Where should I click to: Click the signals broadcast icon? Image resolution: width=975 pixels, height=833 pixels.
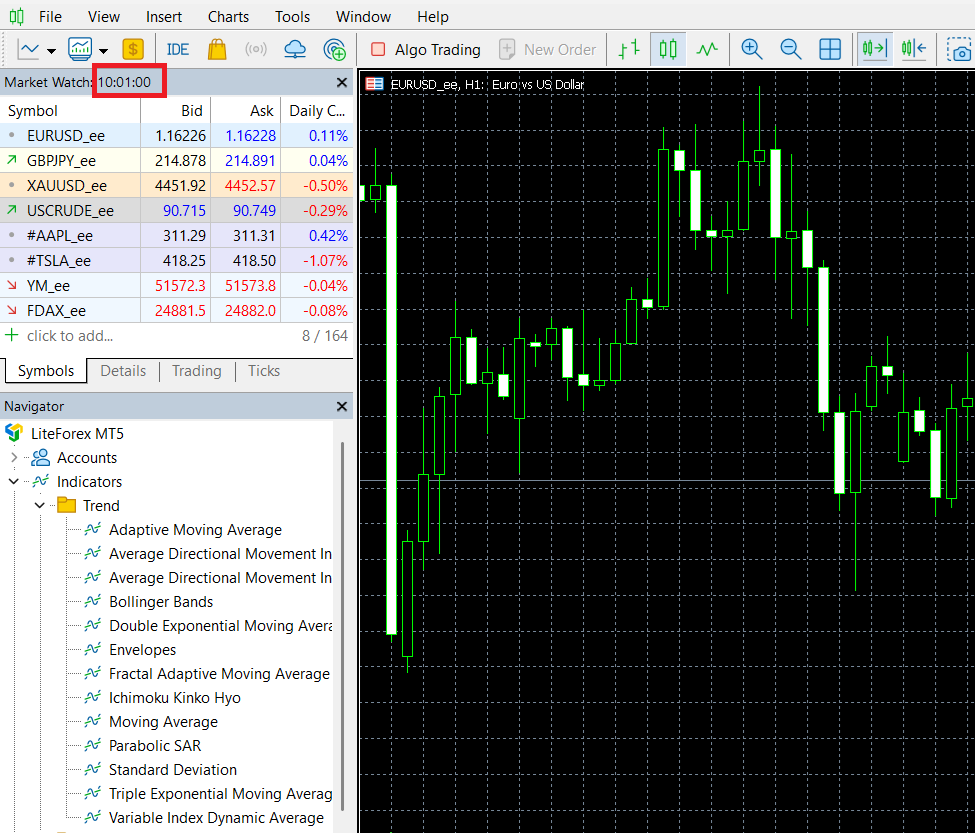[x=256, y=49]
